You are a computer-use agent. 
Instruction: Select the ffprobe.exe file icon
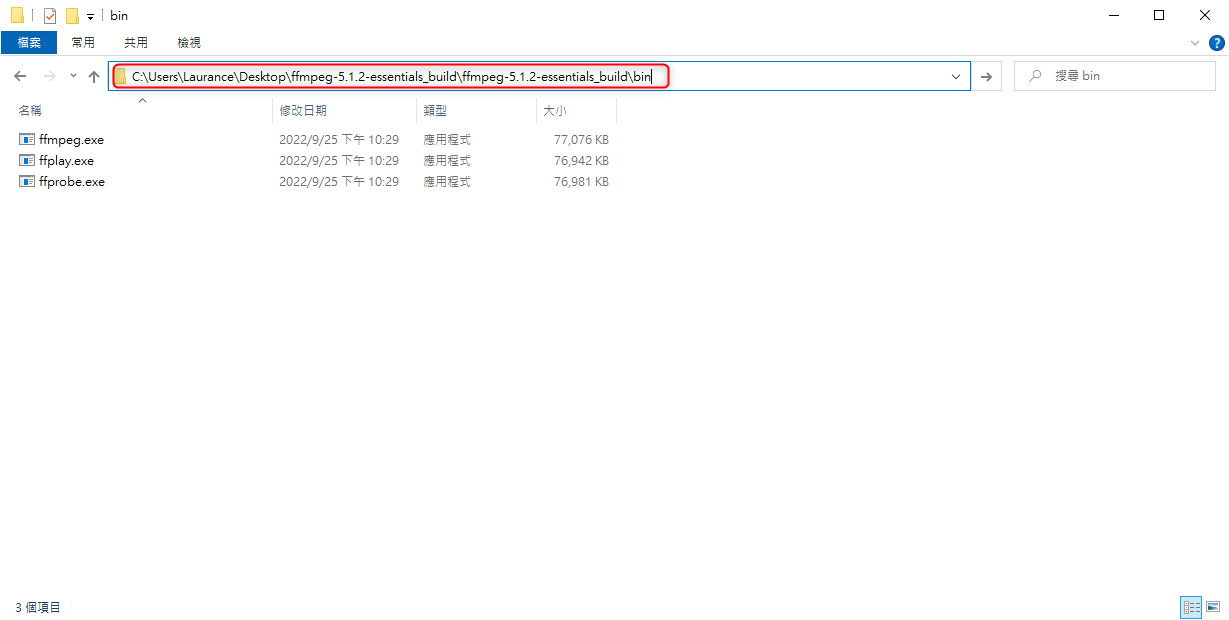pyautogui.click(x=27, y=182)
